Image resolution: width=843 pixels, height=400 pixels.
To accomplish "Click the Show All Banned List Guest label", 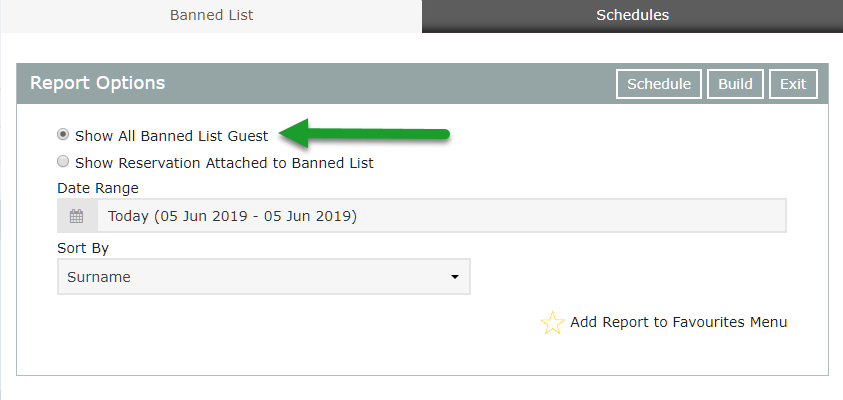I will pos(172,136).
